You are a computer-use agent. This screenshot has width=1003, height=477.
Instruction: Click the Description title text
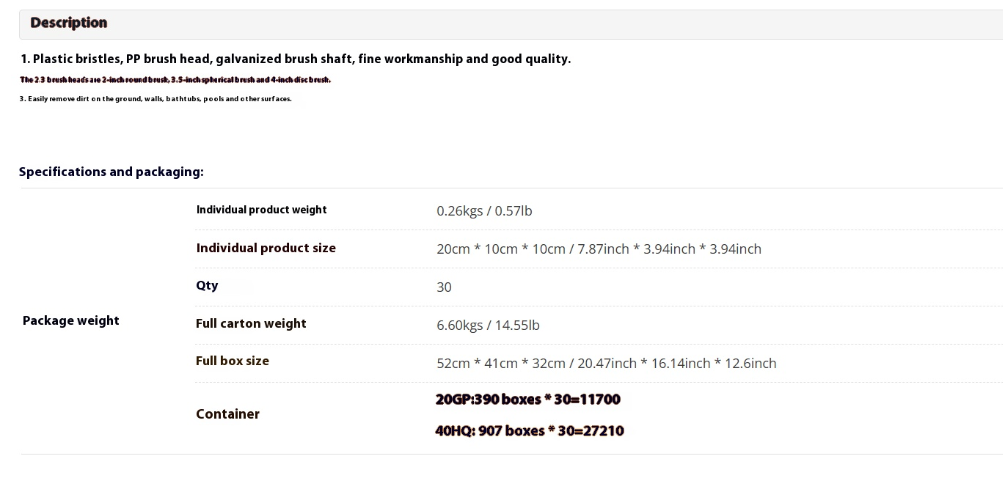(68, 23)
